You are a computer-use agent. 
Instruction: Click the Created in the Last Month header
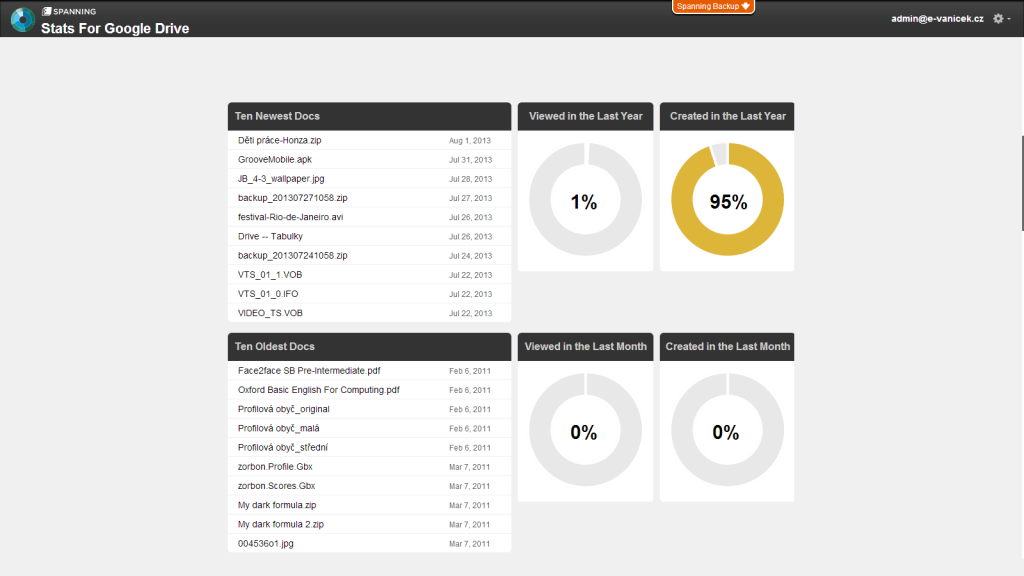(727, 347)
